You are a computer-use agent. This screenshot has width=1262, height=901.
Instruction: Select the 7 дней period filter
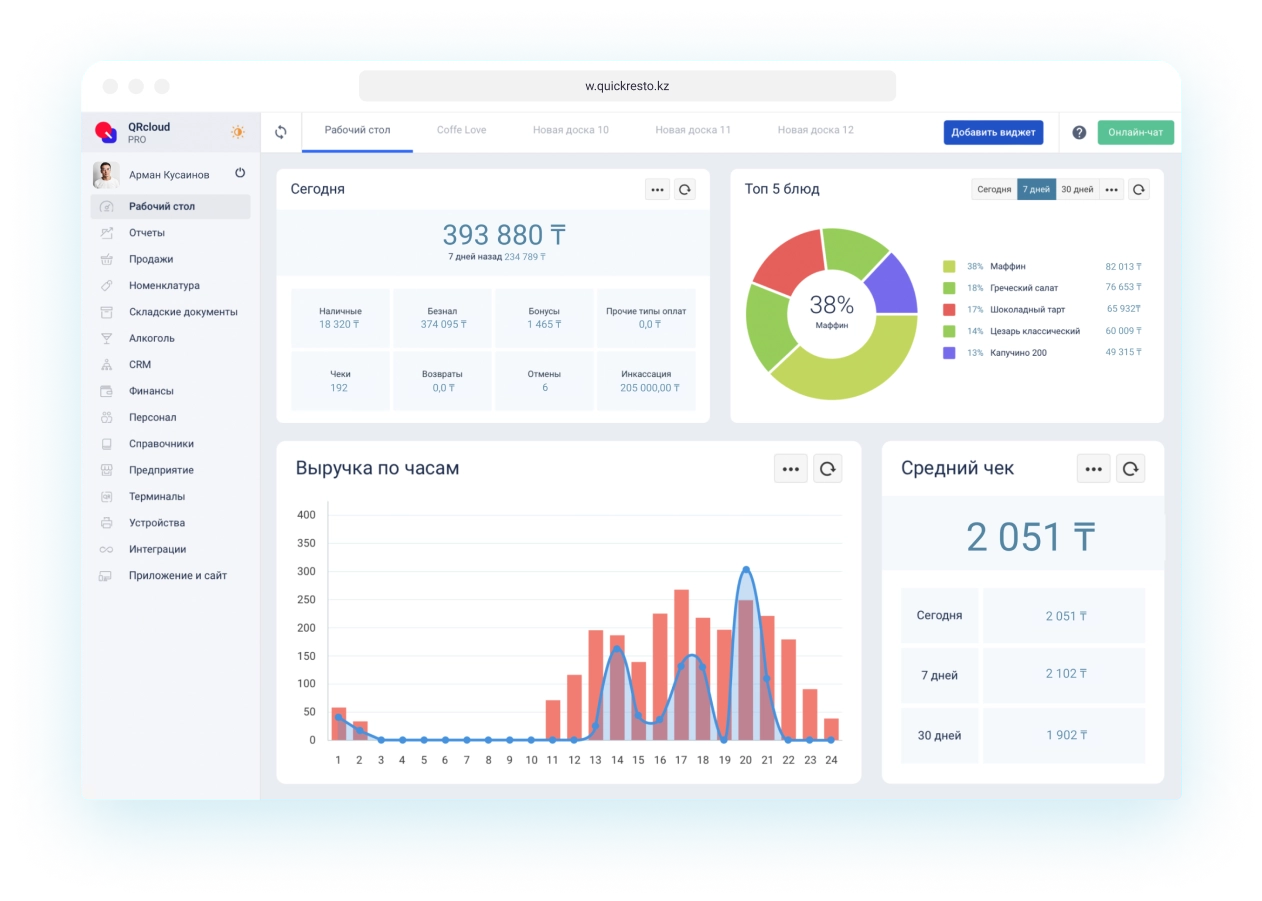pyautogui.click(x=1036, y=189)
